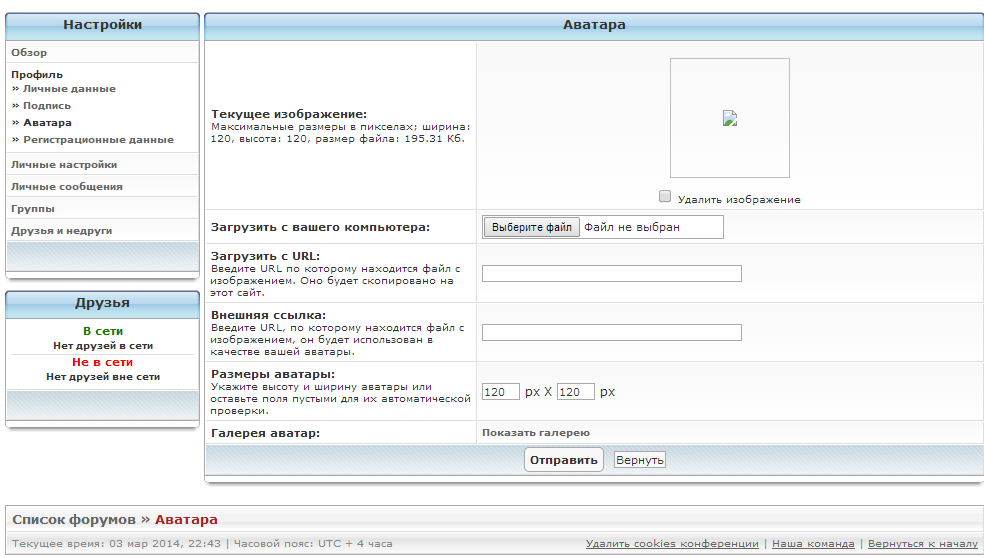Click the 'Вернуть' reset button
The height and width of the screenshot is (558, 984).
pyautogui.click(x=639, y=460)
